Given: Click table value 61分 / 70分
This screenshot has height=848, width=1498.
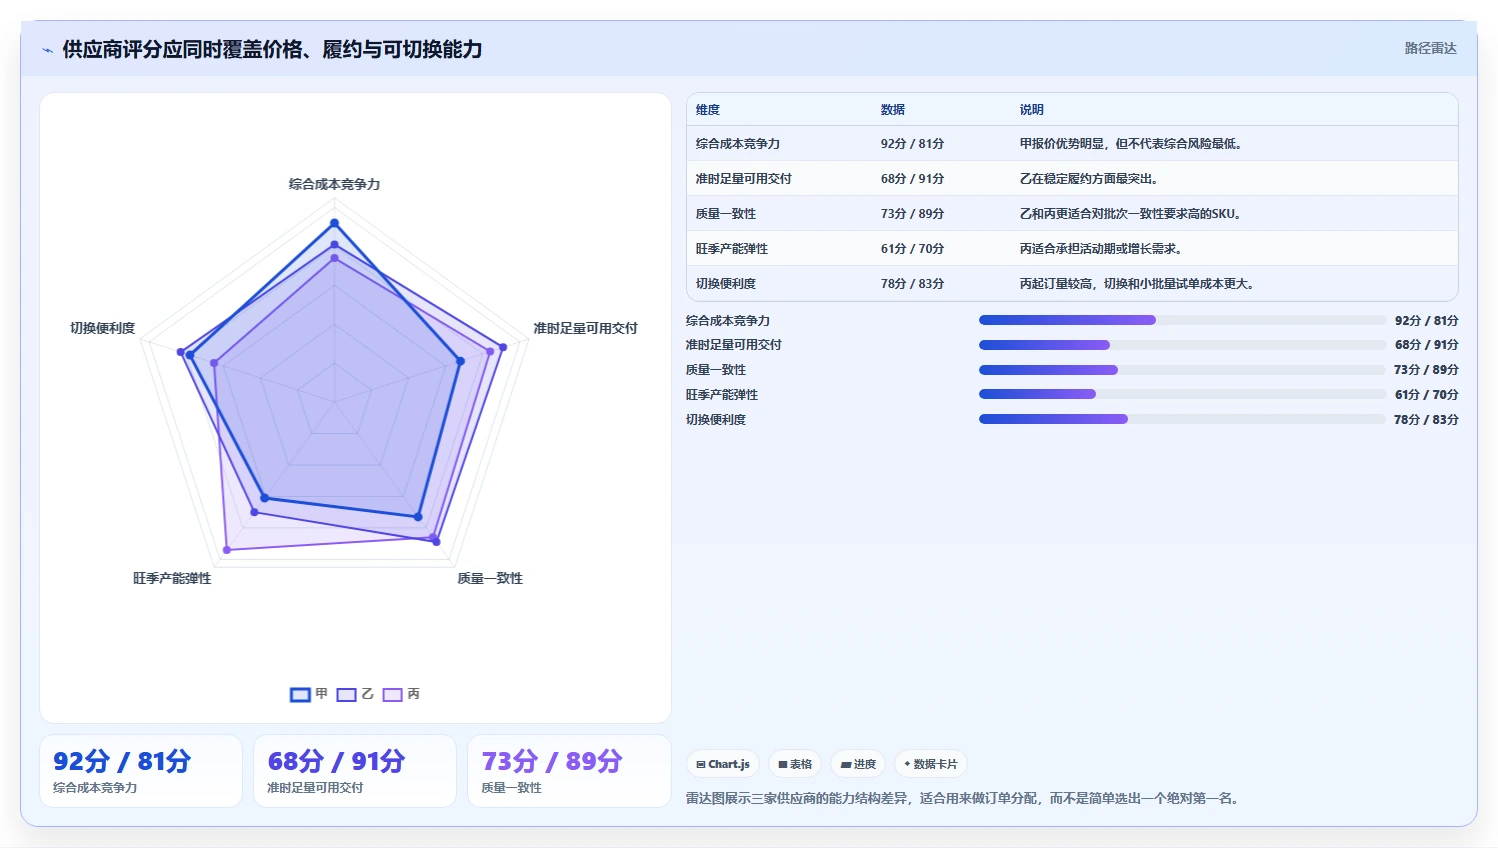Looking at the screenshot, I should tap(912, 249).
